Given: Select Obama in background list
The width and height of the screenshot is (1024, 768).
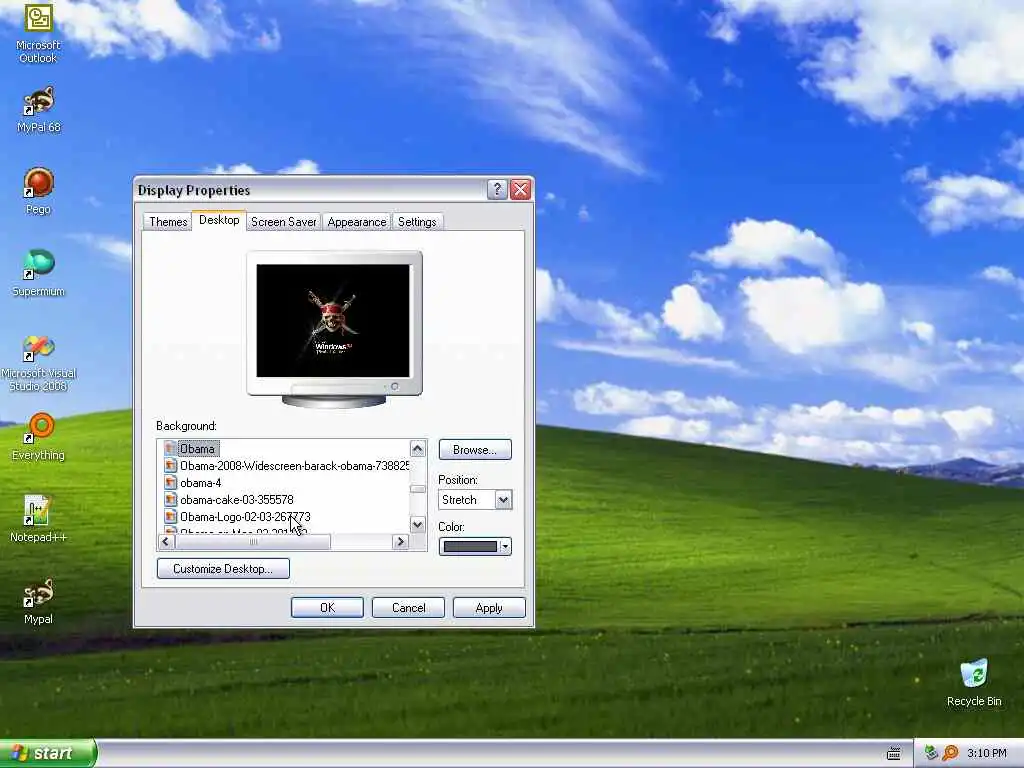Looking at the screenshot, I should (197, 449).
